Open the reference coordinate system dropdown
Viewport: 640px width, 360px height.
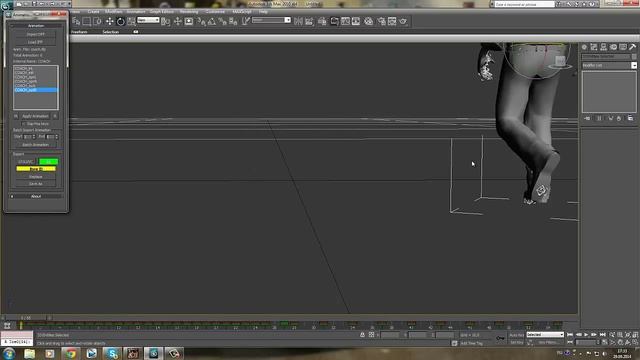pyautogui.click(x=148, y=20)
